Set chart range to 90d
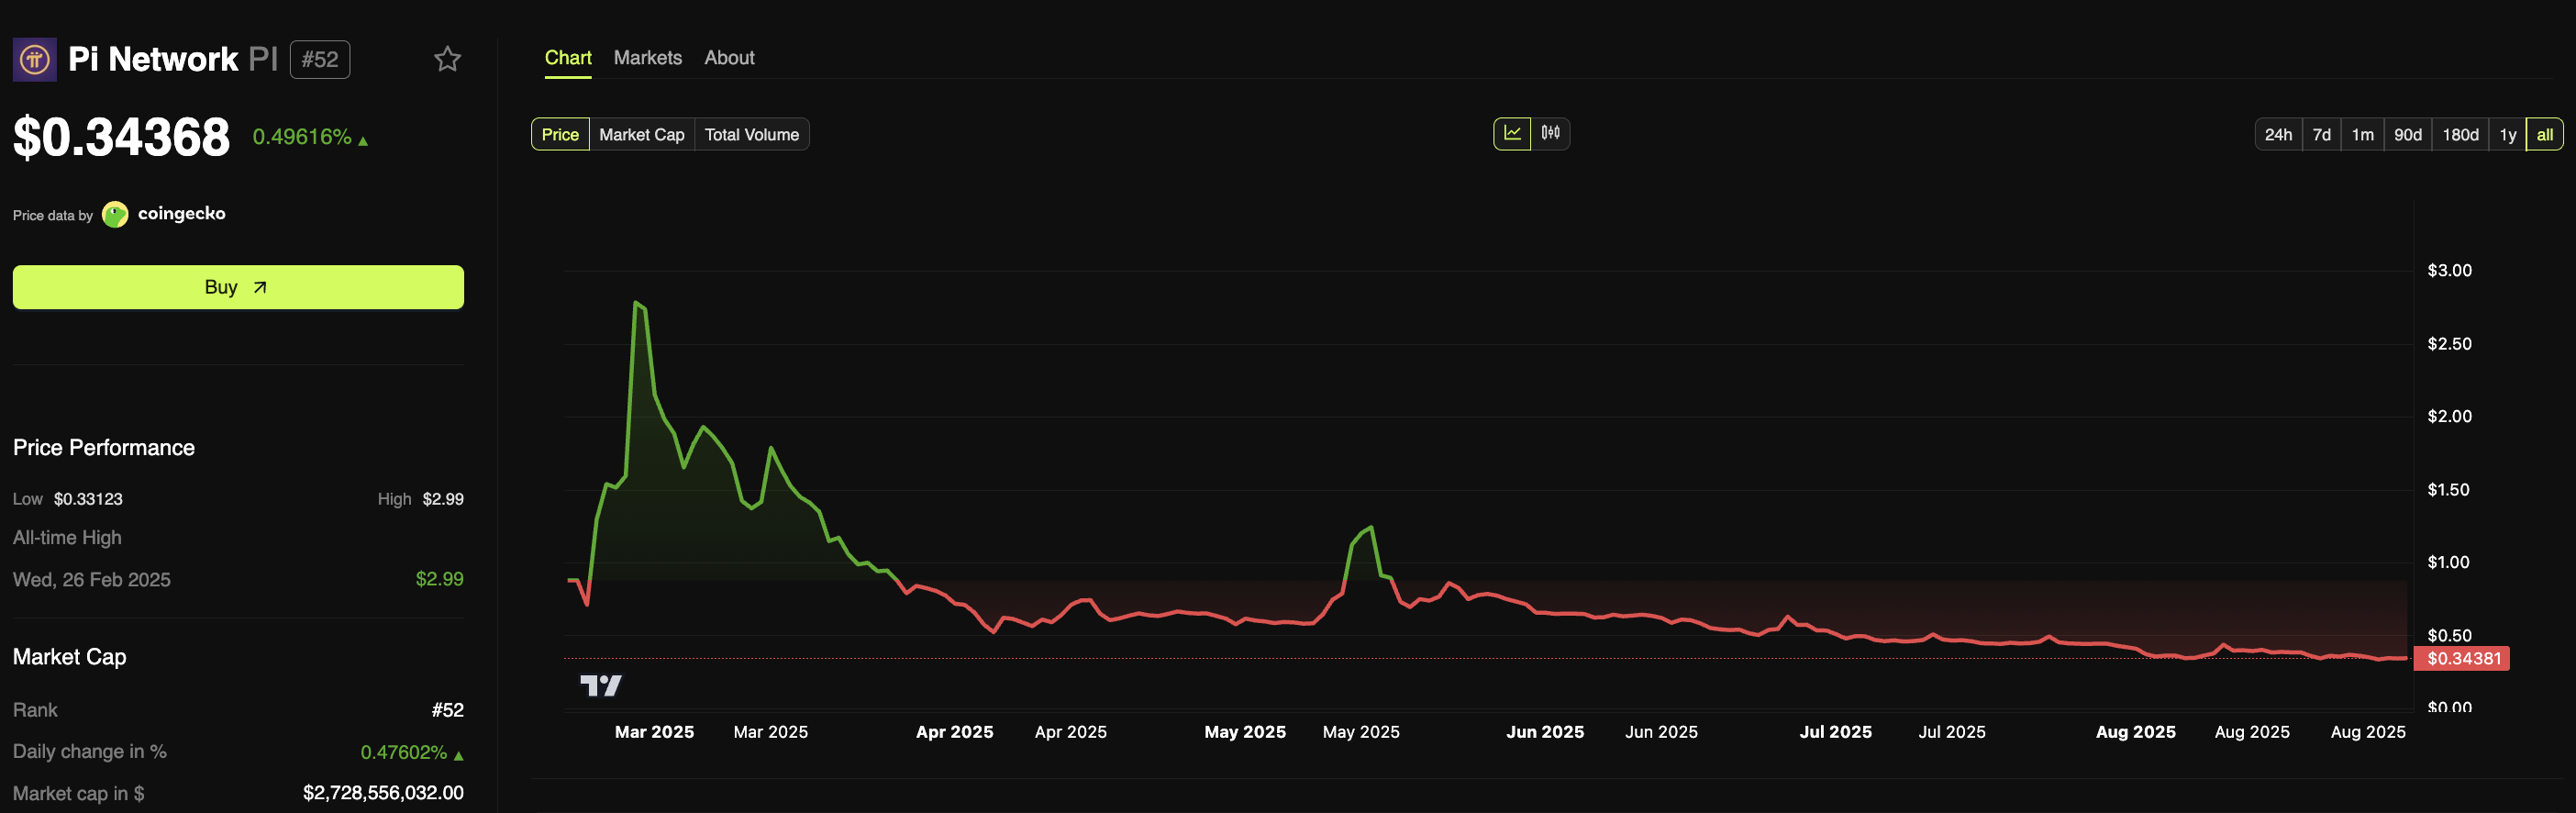 2407,134
